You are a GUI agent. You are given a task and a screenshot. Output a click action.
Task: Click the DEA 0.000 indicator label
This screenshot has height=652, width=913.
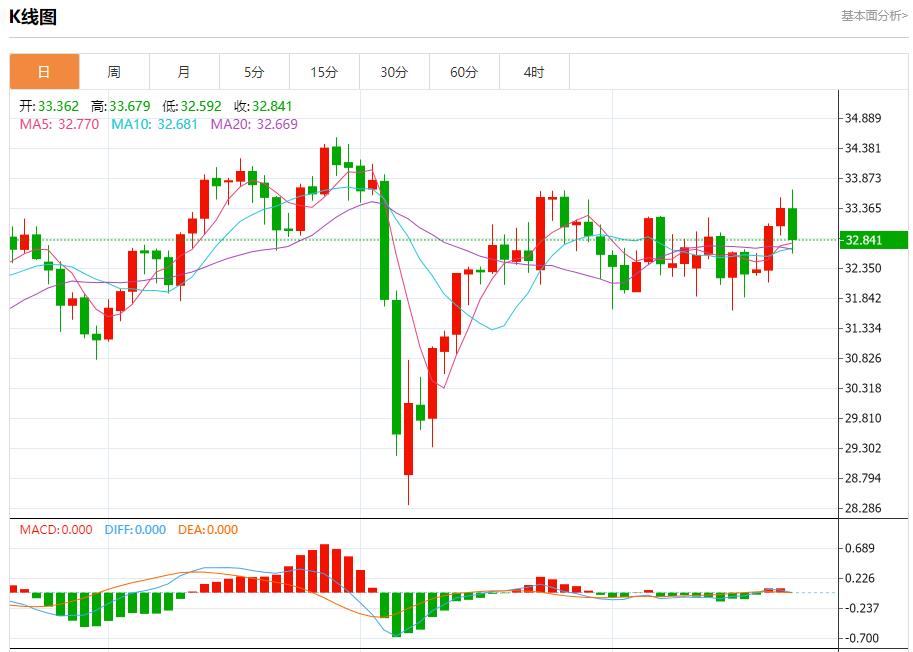point(208,530)
